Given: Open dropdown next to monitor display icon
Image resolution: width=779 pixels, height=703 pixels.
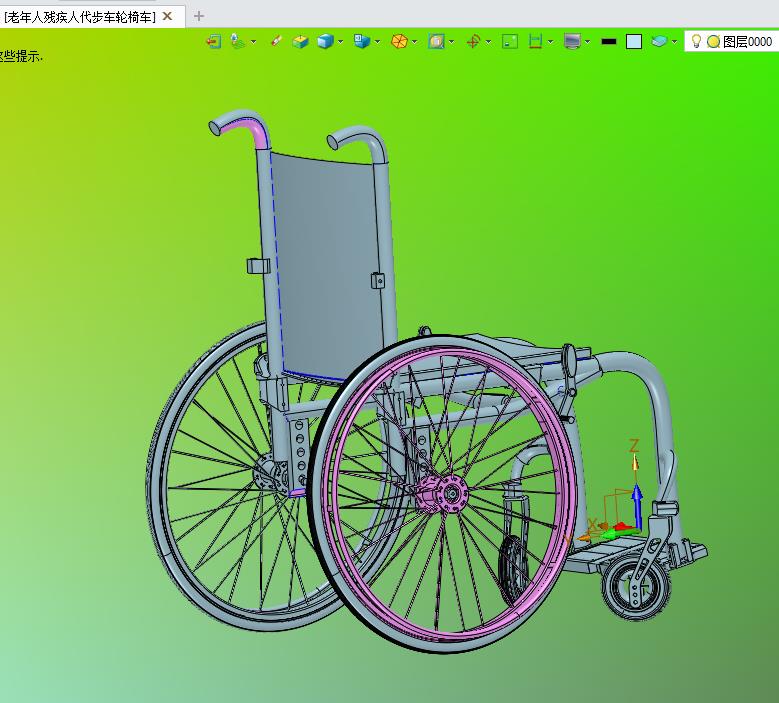Looking at the screenshot, I should point(588,42).
